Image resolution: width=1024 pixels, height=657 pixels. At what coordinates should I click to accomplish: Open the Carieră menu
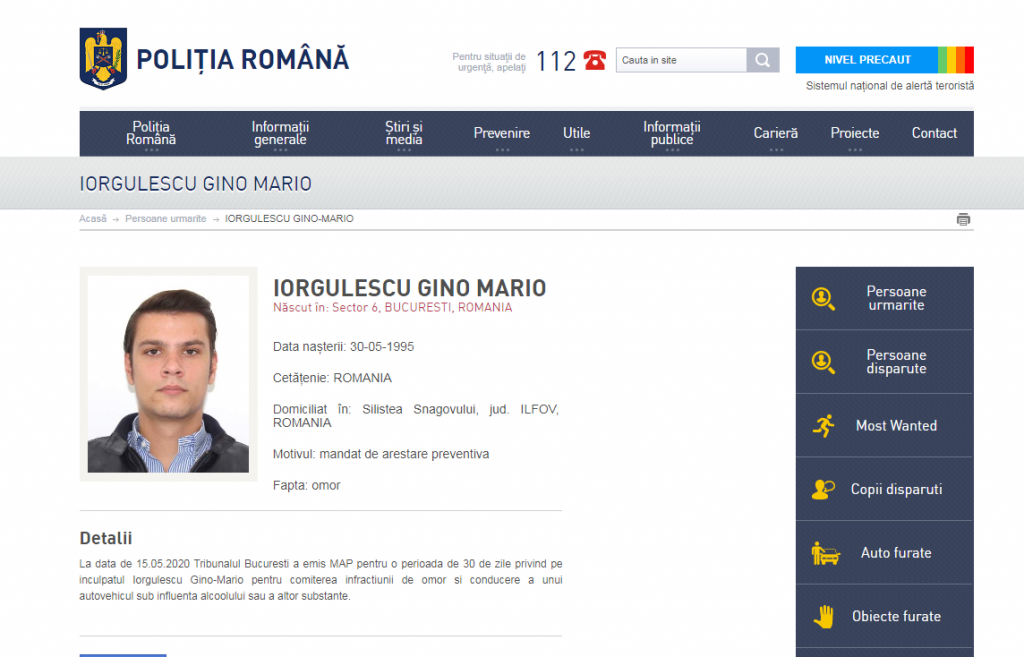coord(776,133)
